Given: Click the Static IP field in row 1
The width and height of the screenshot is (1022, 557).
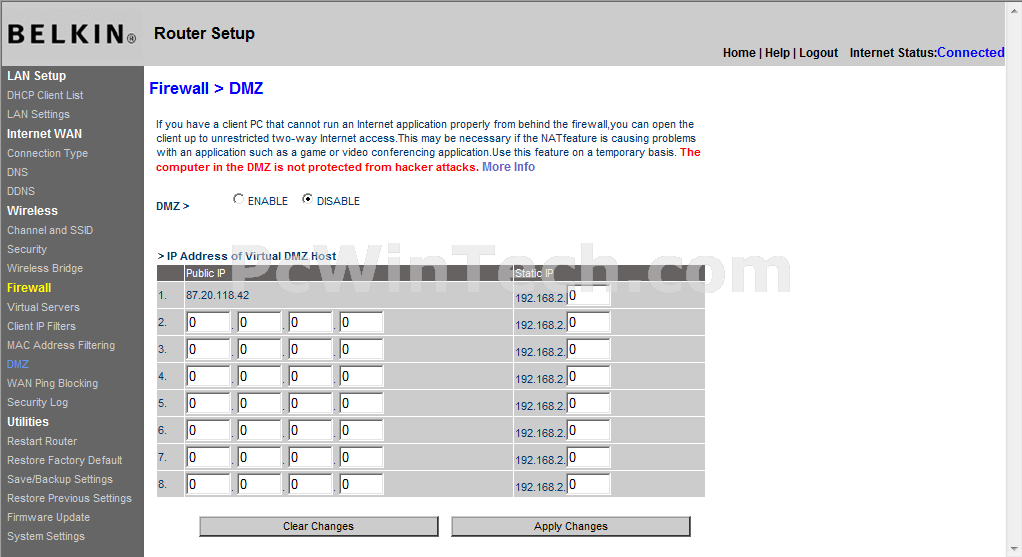Looking at the screenshot, I should tap(589, 296).
